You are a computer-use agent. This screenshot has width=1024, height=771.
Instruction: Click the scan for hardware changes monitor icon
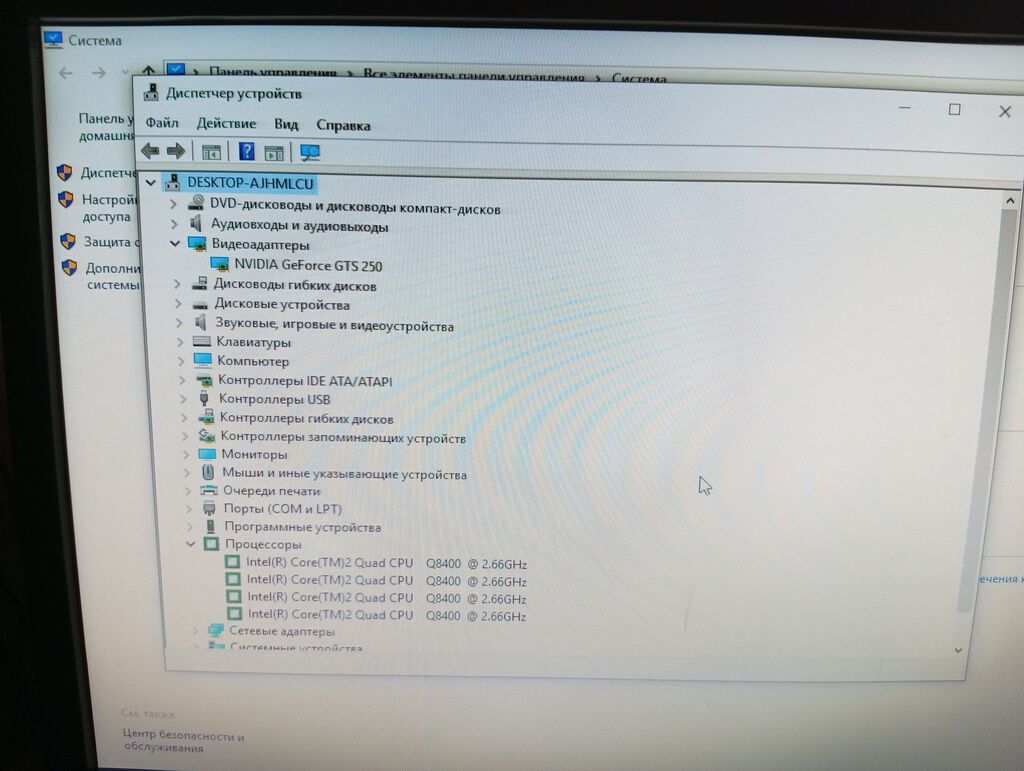point(310,153)
